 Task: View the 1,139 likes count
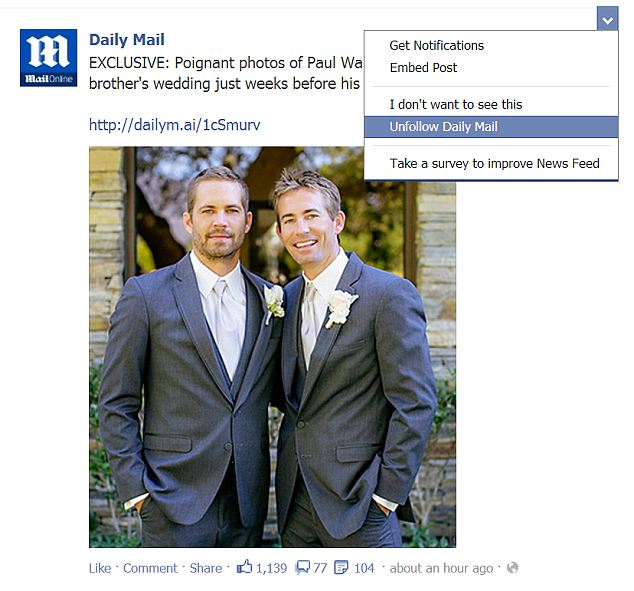tap(271, 568)
